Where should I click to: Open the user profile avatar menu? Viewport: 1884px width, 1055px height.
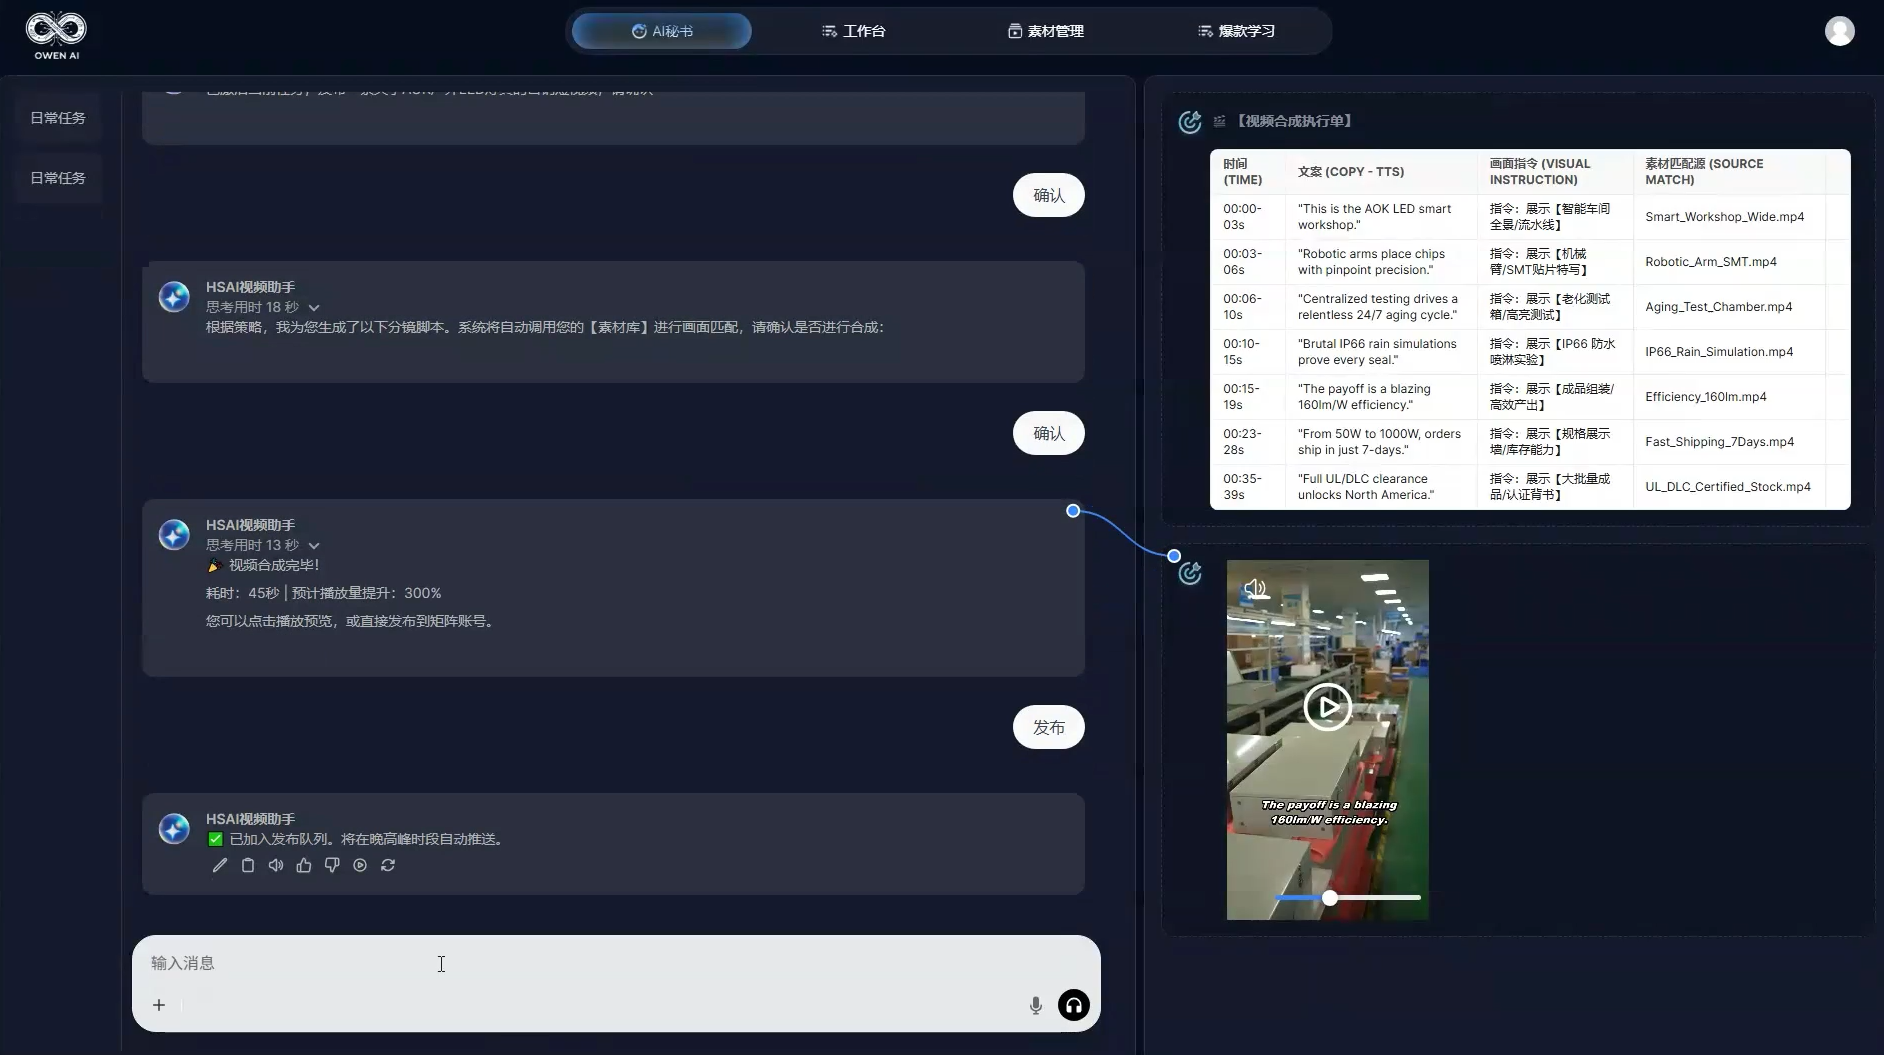[x=1839, y=31]
